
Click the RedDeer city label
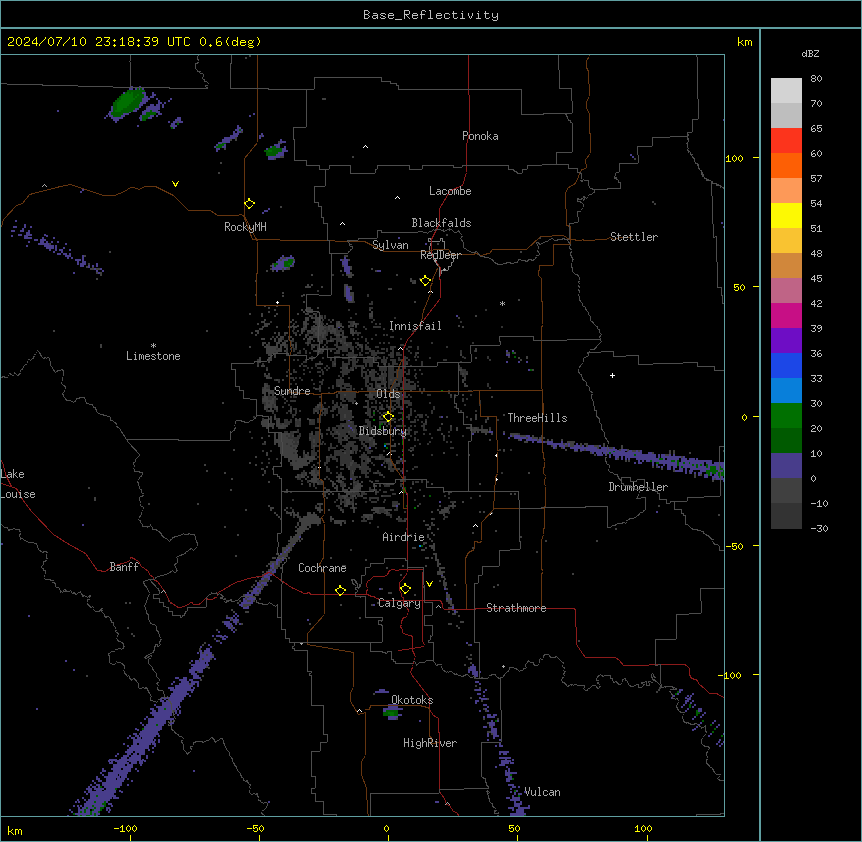[x=440, y=255]
